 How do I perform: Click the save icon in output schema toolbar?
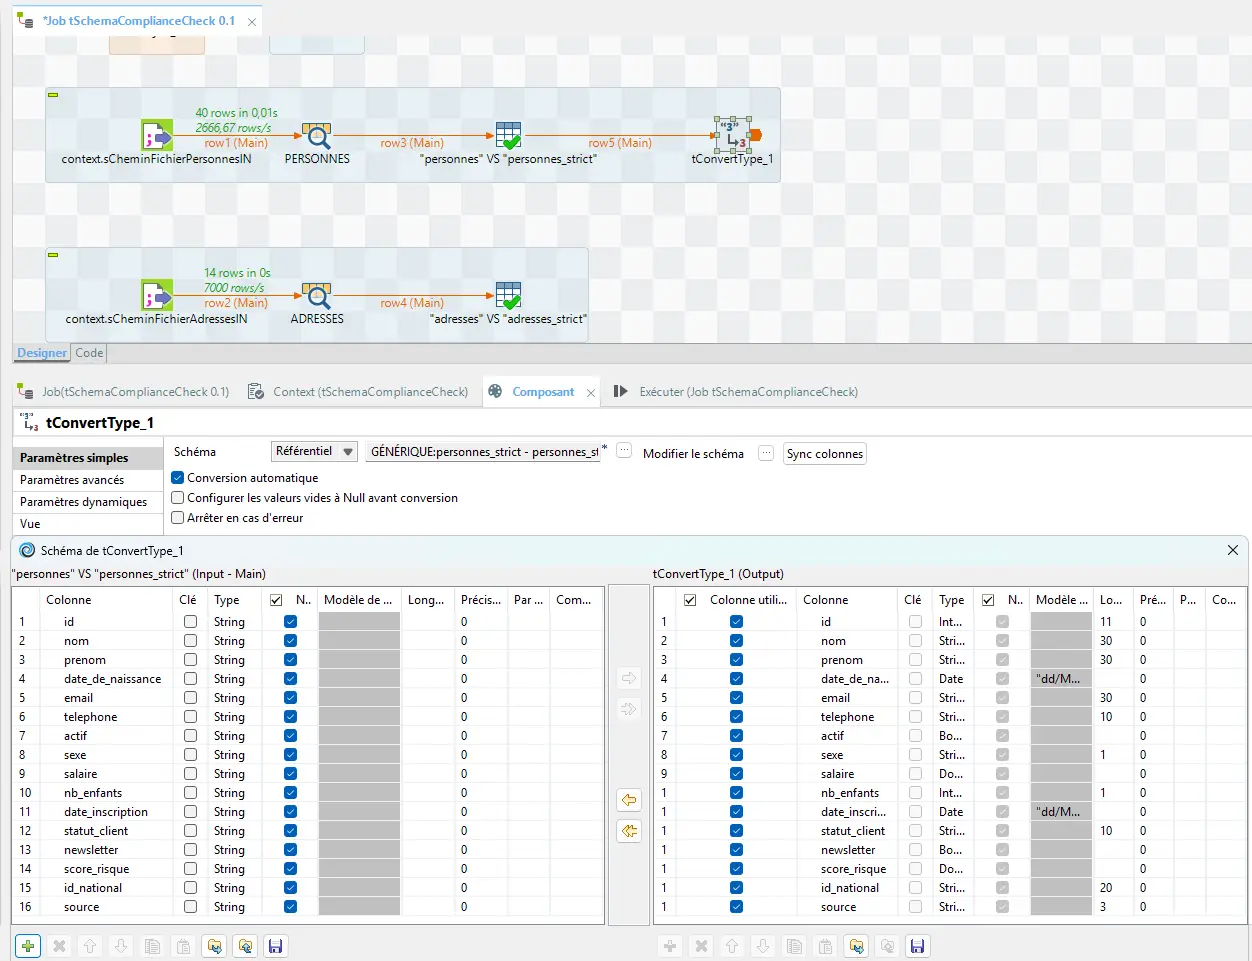(x=917, y=946)
